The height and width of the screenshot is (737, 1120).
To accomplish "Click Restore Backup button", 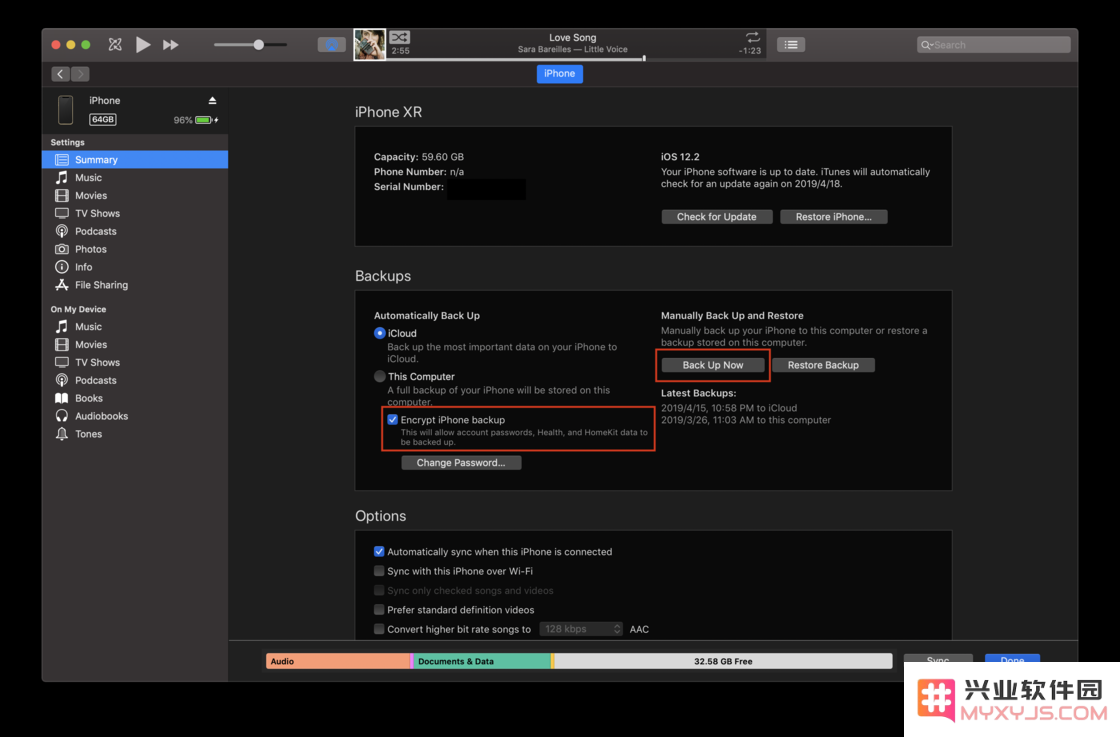I will tap(823, 365).
